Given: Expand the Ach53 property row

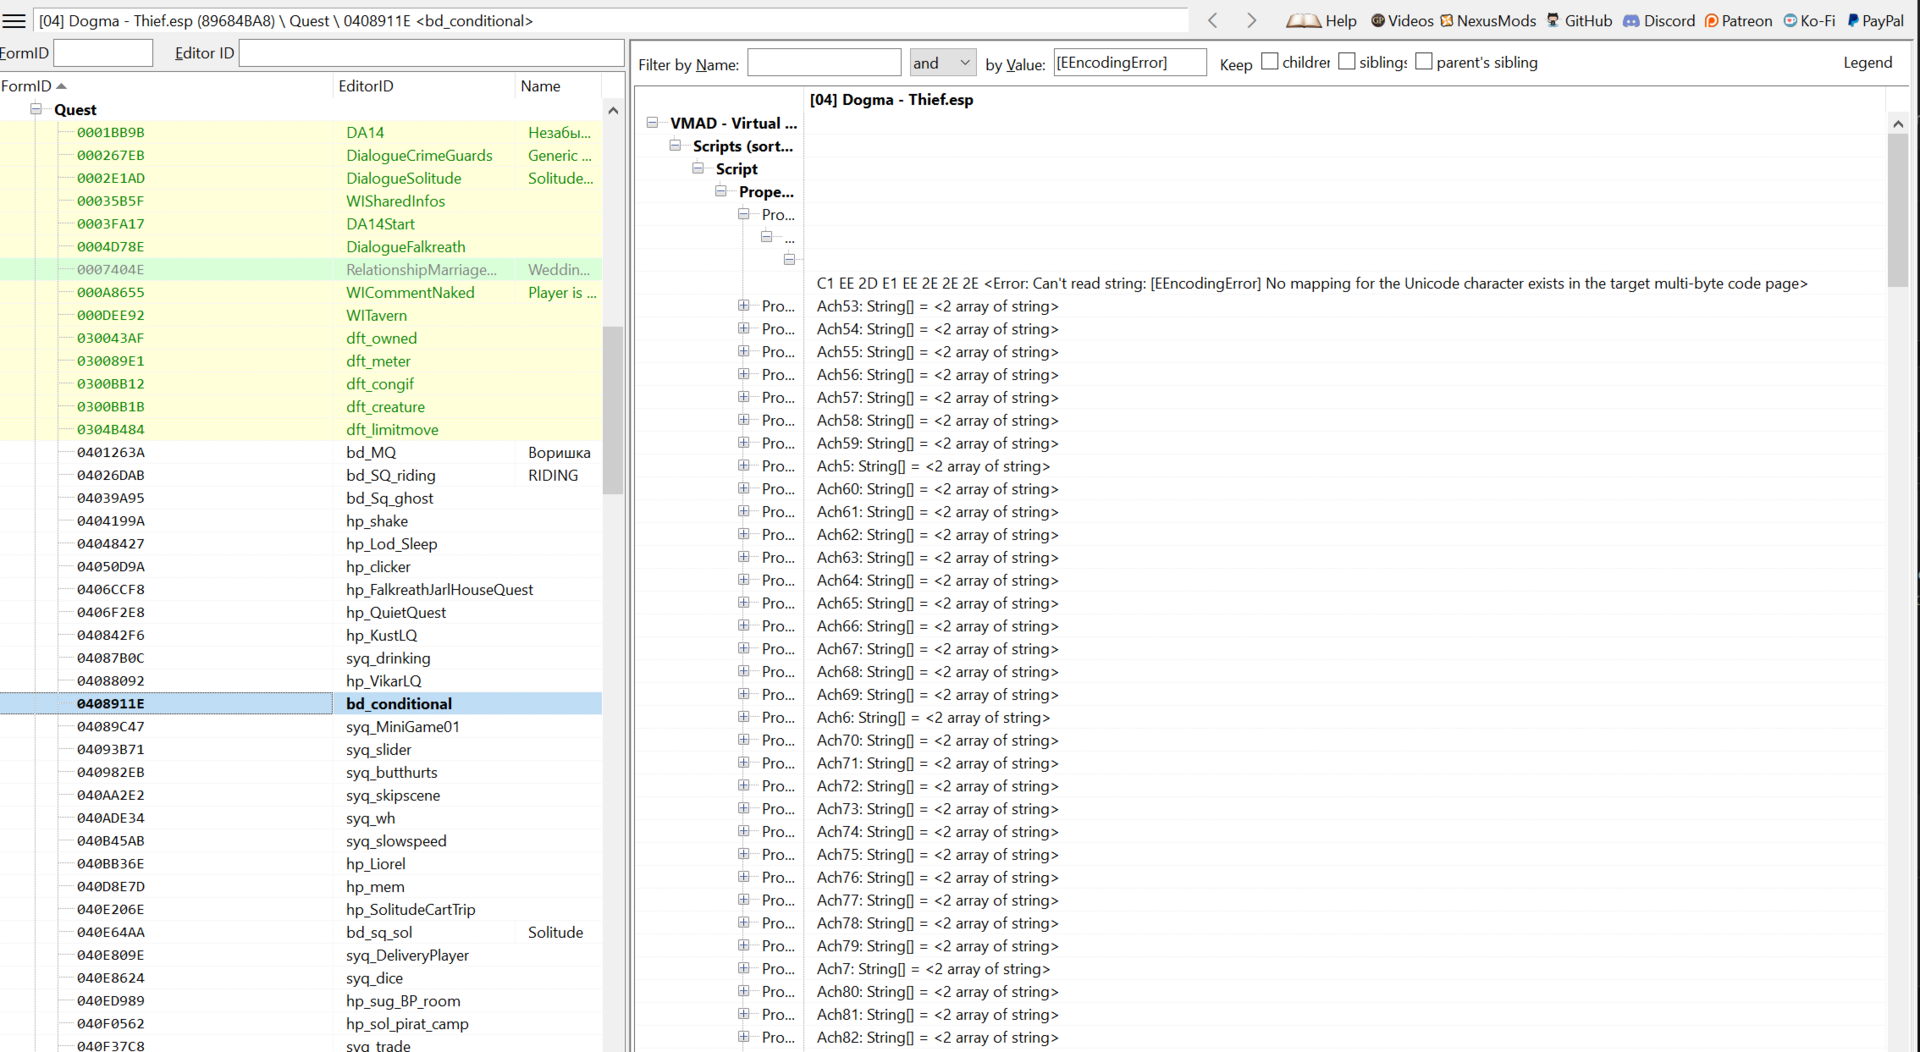Looking at the screenshot, I should (x=744, y=305).
